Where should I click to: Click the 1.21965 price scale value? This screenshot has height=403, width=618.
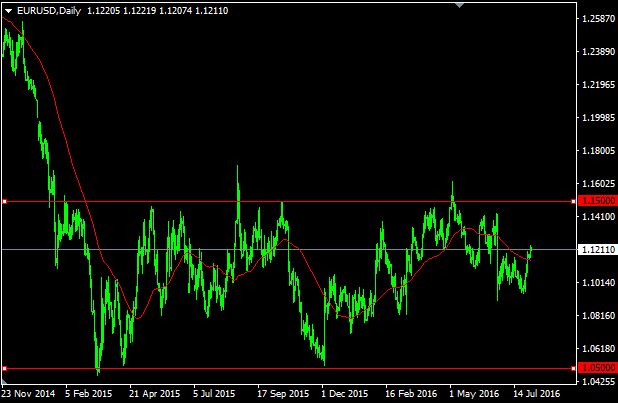click(598, 85)
